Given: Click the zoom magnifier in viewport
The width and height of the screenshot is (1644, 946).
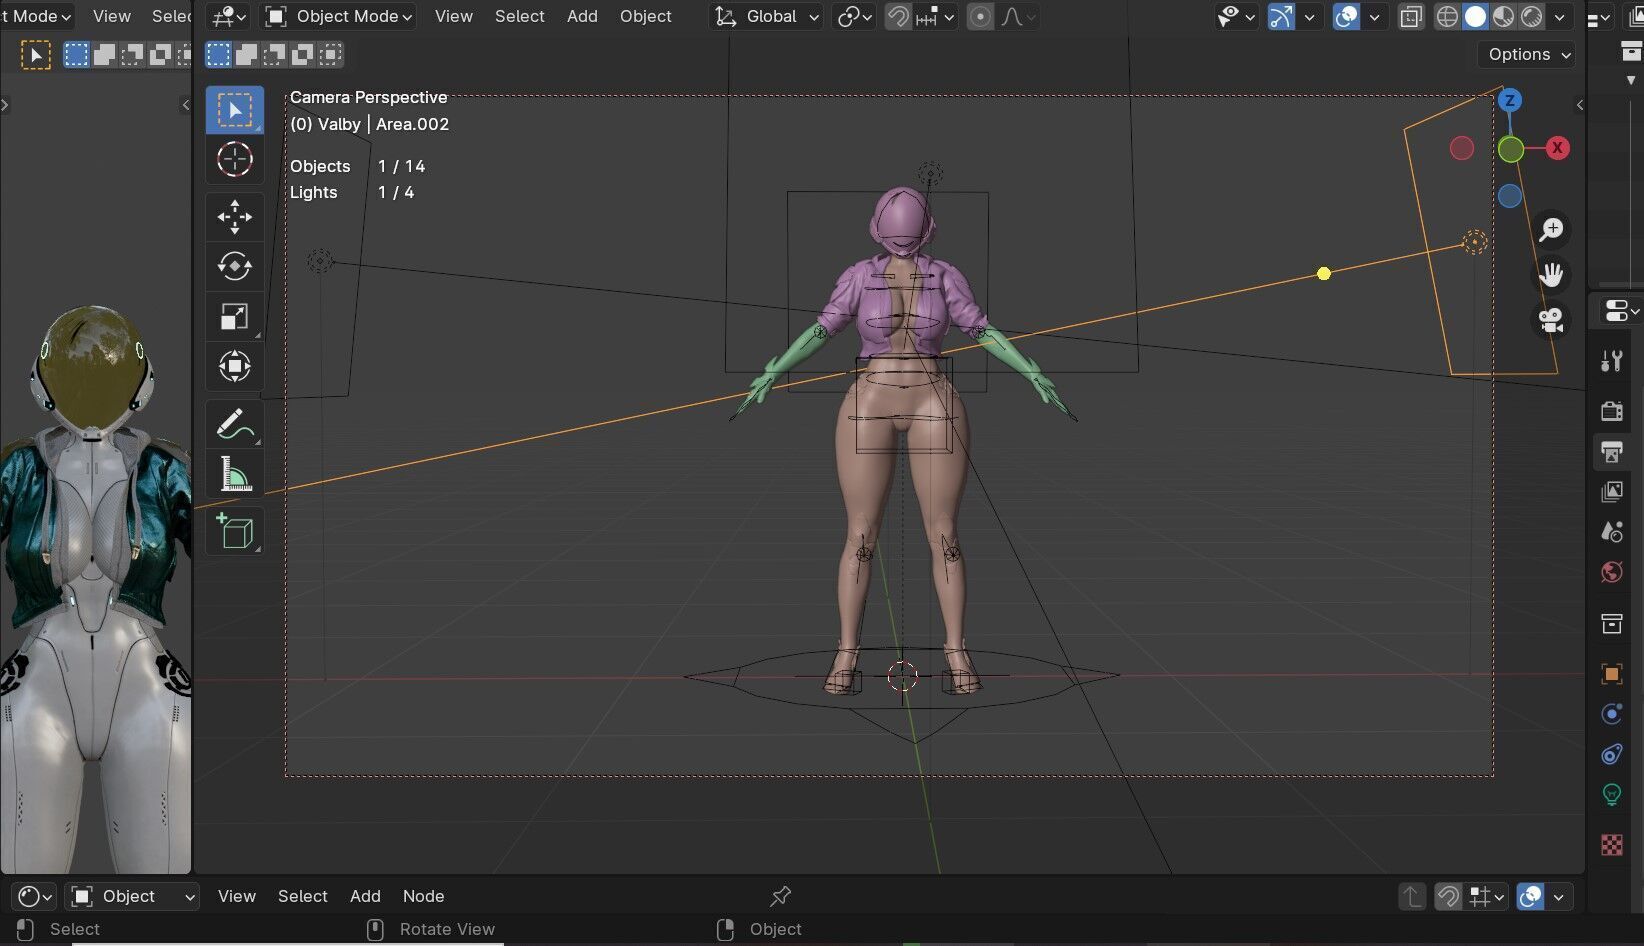Looking at the screenshot, I should (x=1551, y=230).
